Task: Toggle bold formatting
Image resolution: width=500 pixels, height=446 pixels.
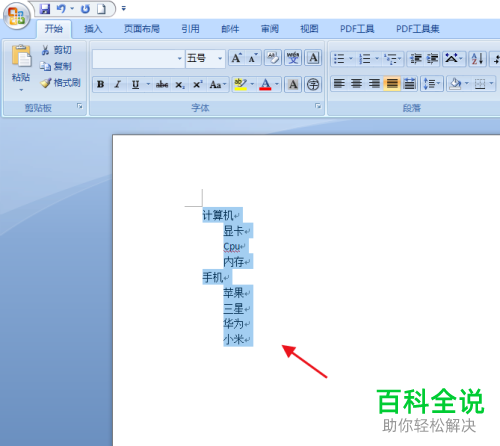Action: 100,85
